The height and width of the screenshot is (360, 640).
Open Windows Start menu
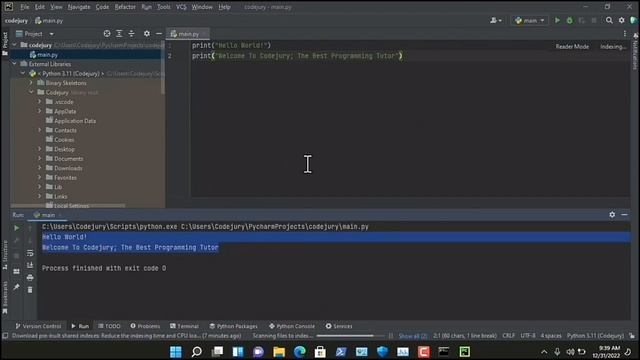(176, 351)
